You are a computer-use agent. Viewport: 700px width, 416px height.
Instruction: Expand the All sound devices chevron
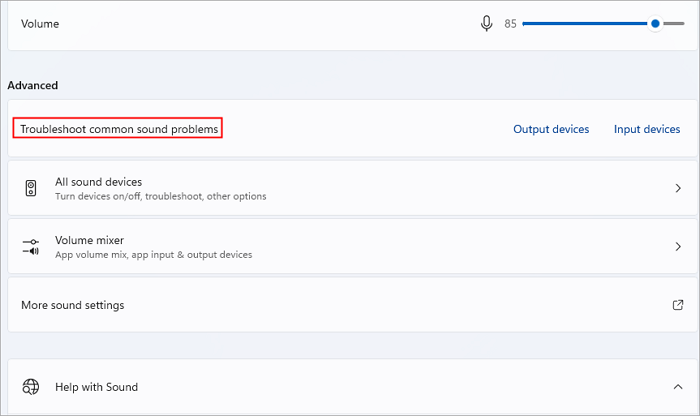[680, 189]
